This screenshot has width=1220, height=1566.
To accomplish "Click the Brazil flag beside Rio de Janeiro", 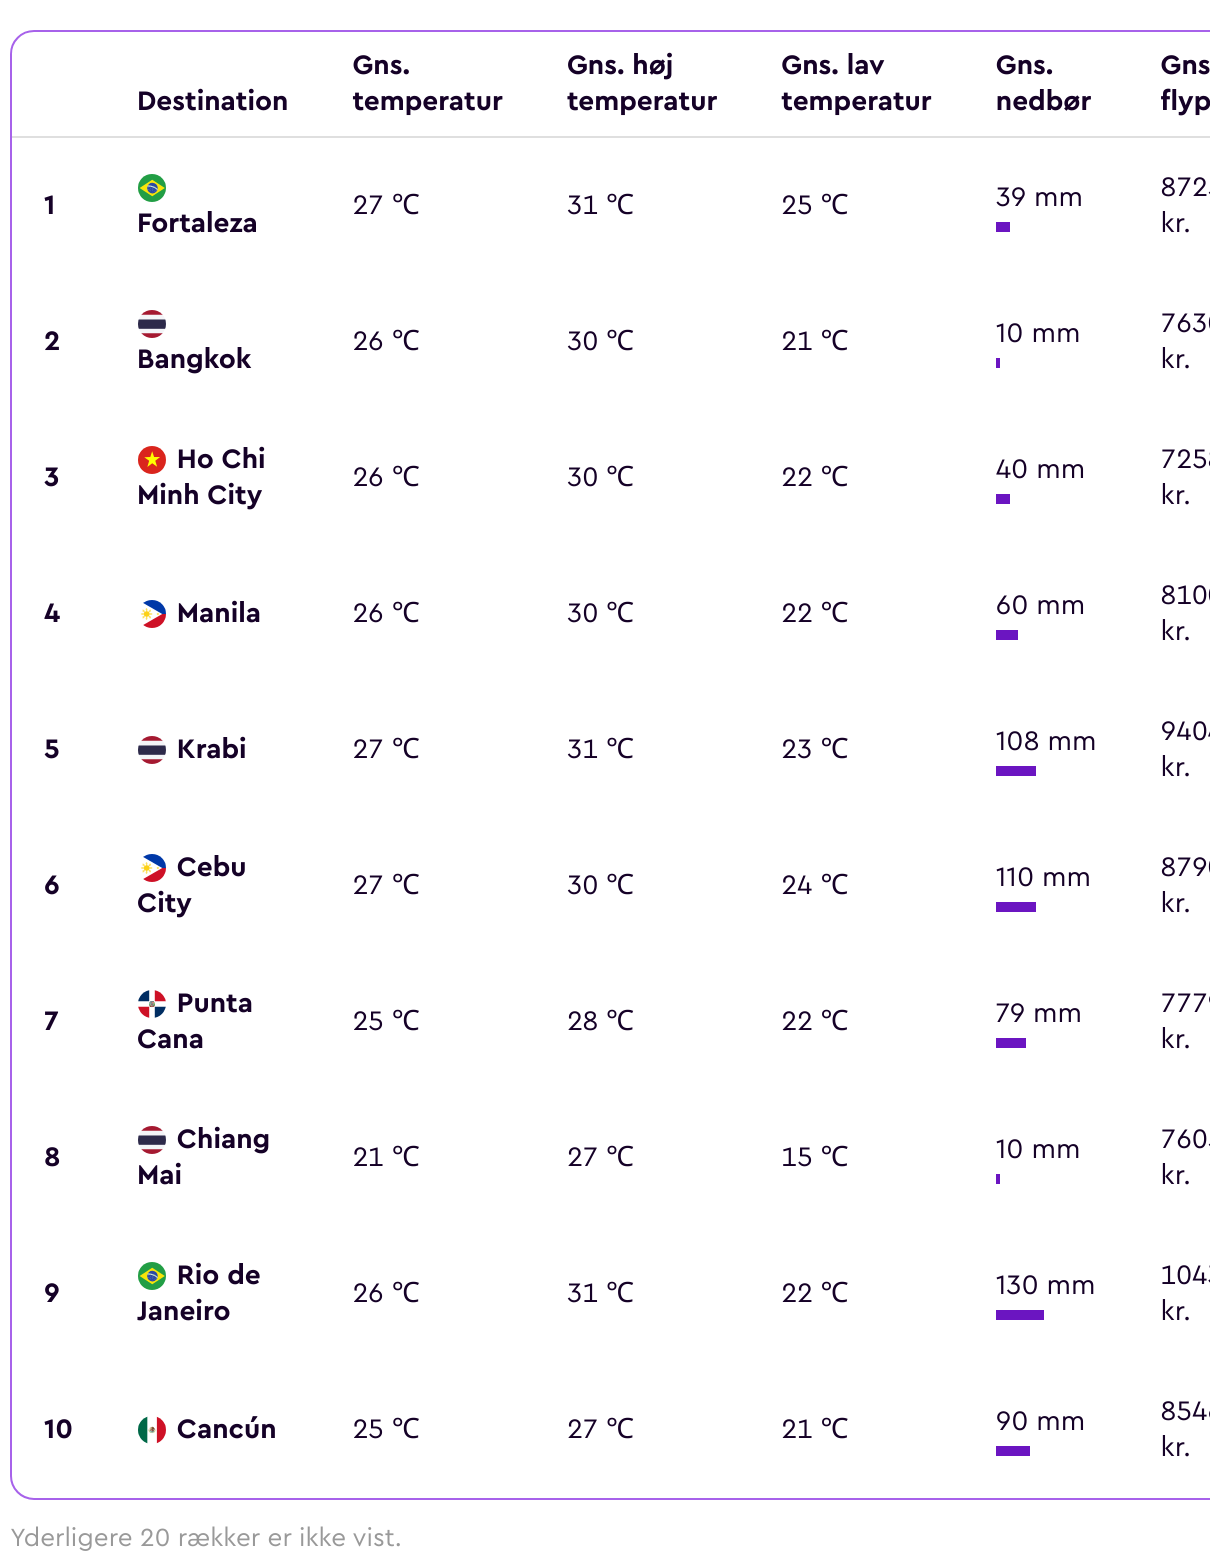I will coord(152,1275).
